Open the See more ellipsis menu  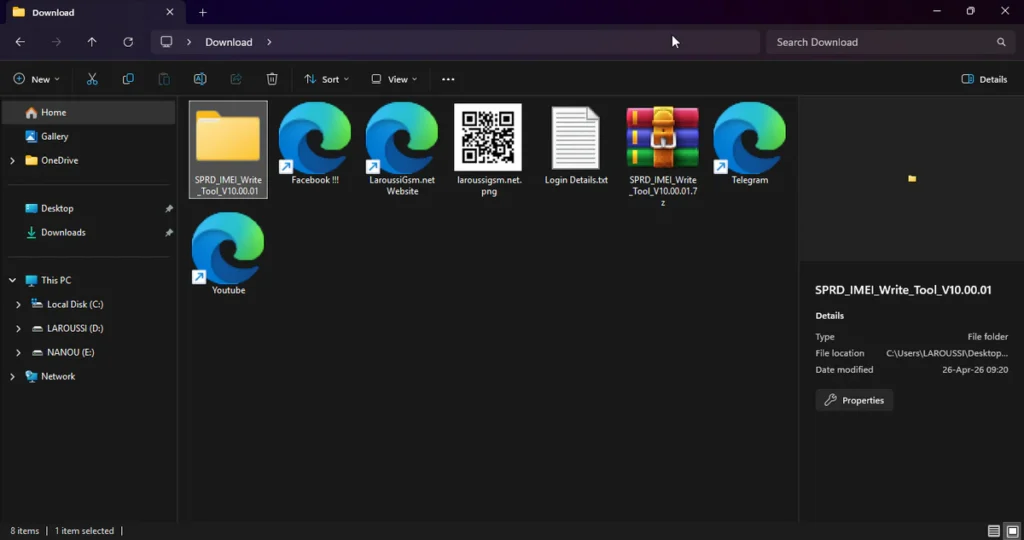click(x=448, y=79)
